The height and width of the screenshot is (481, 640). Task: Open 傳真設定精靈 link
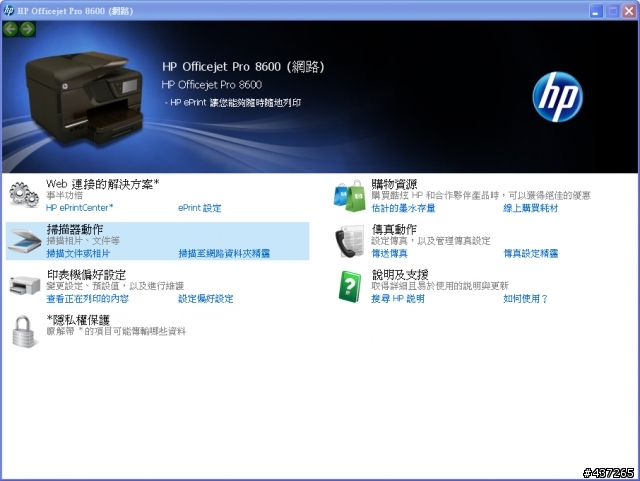click(531, 254)
